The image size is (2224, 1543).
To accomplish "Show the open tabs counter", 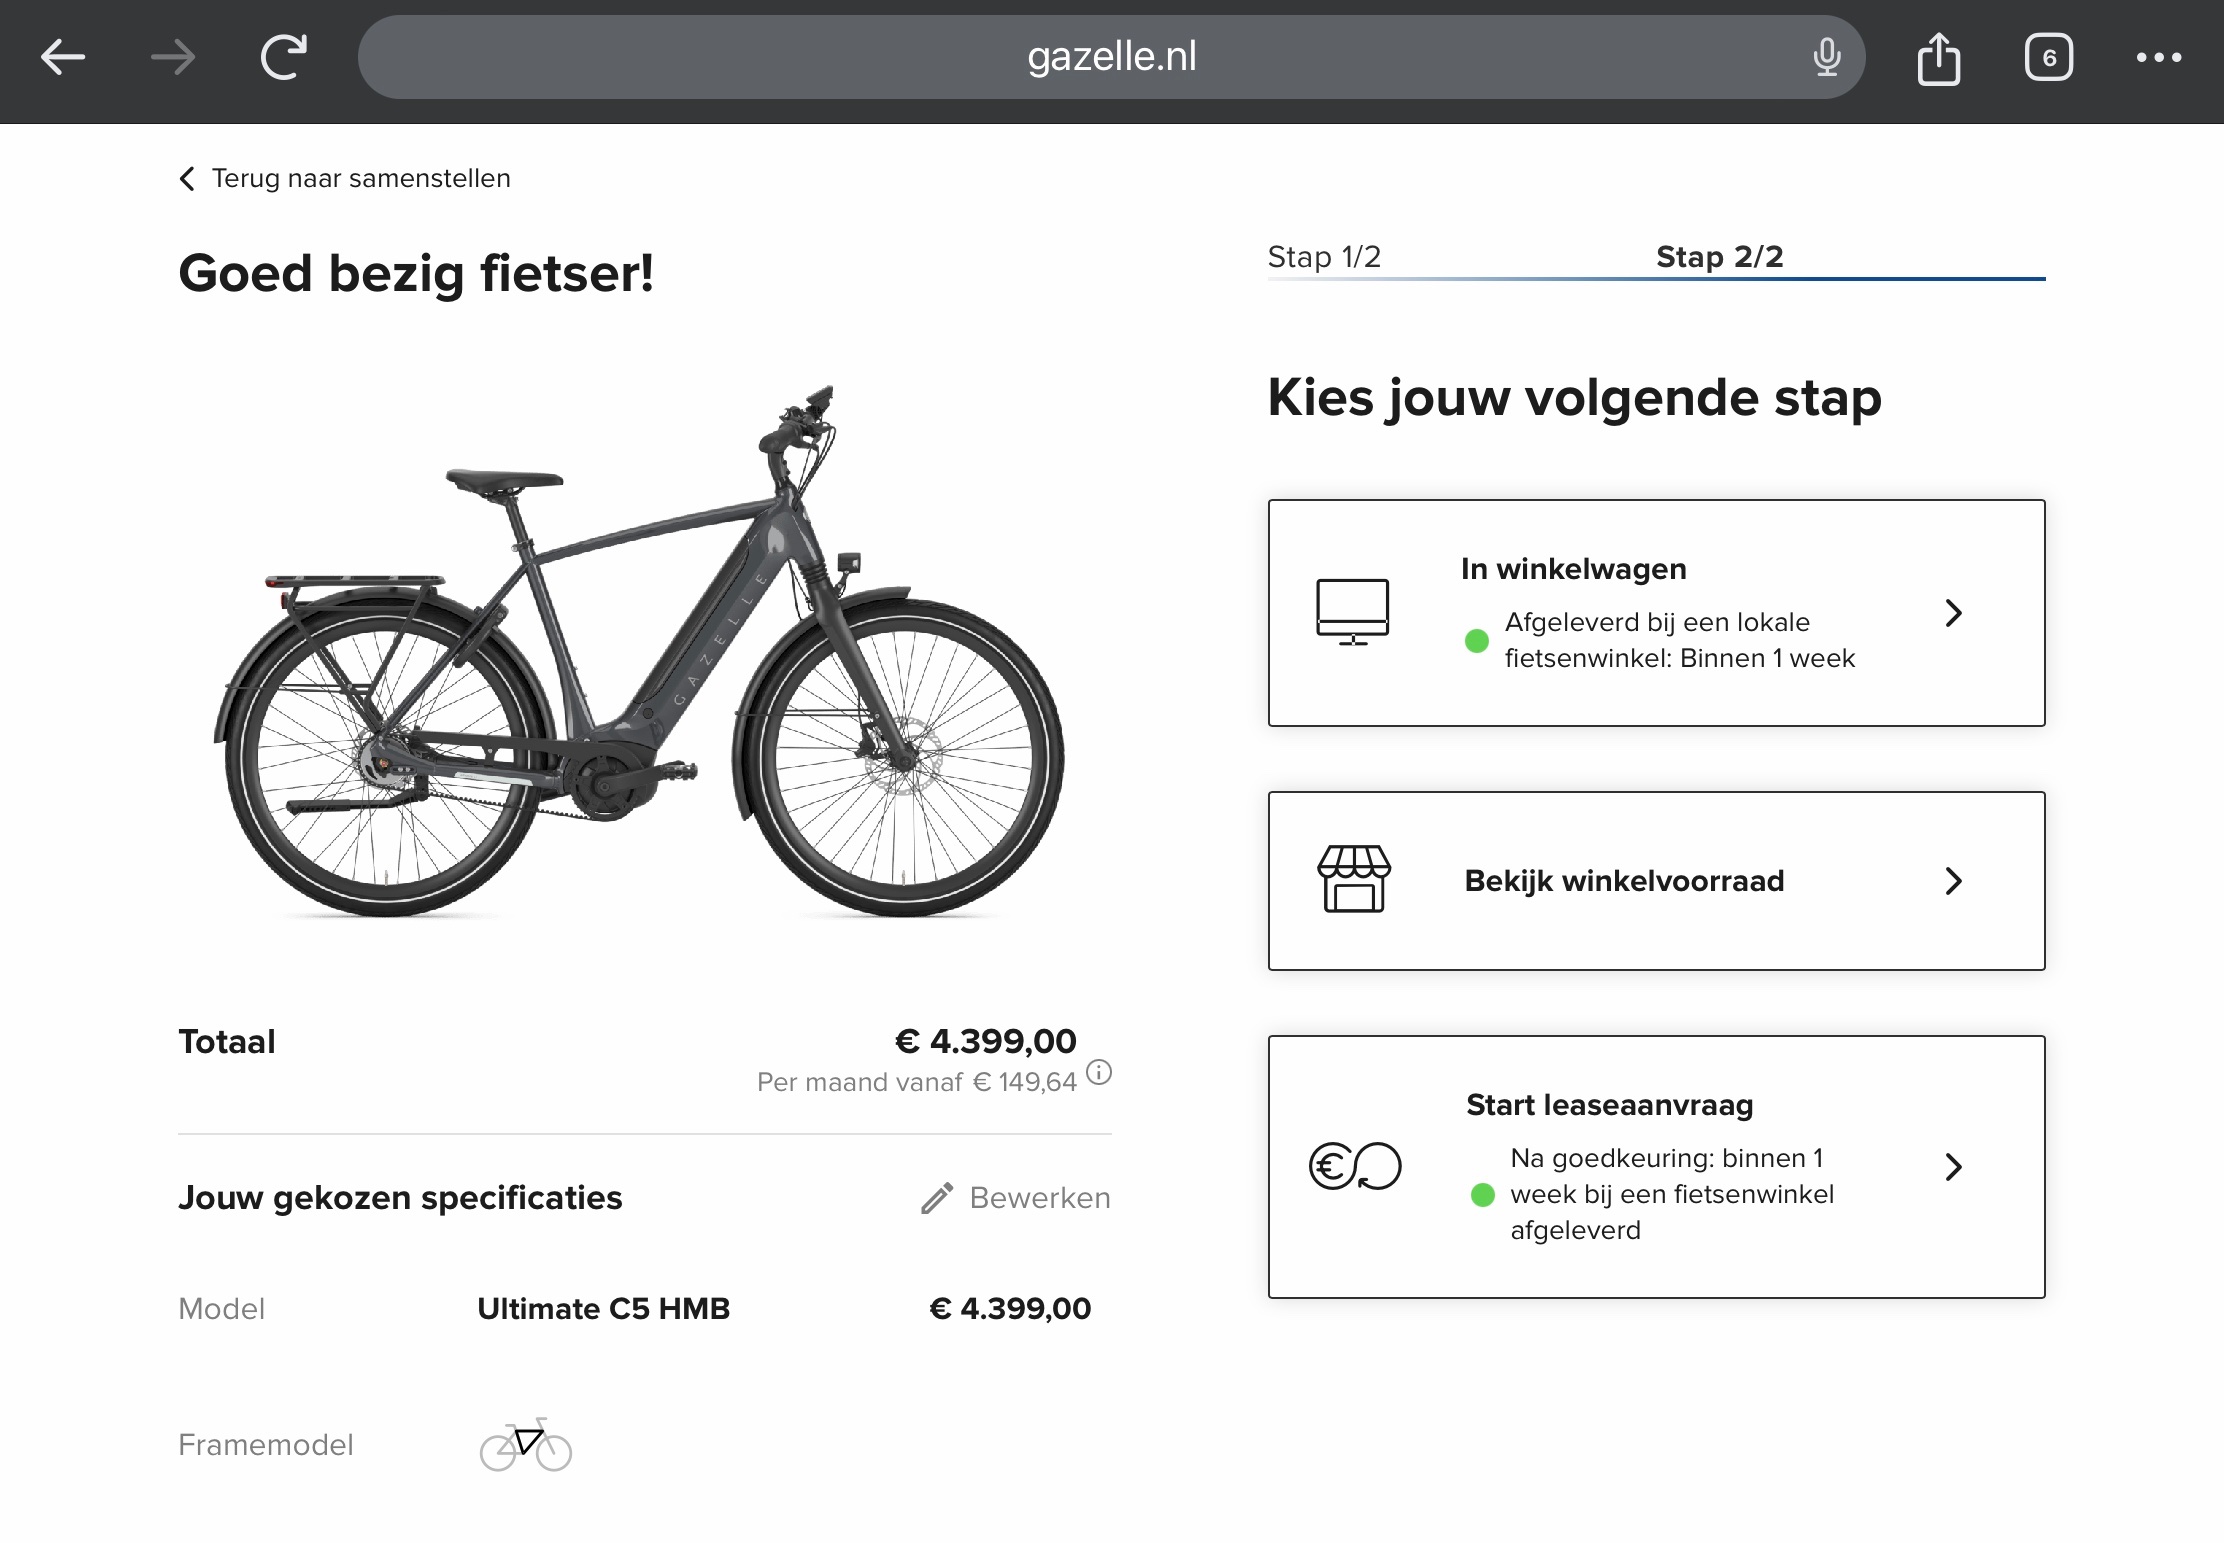I will click(x=2048, y=58).
